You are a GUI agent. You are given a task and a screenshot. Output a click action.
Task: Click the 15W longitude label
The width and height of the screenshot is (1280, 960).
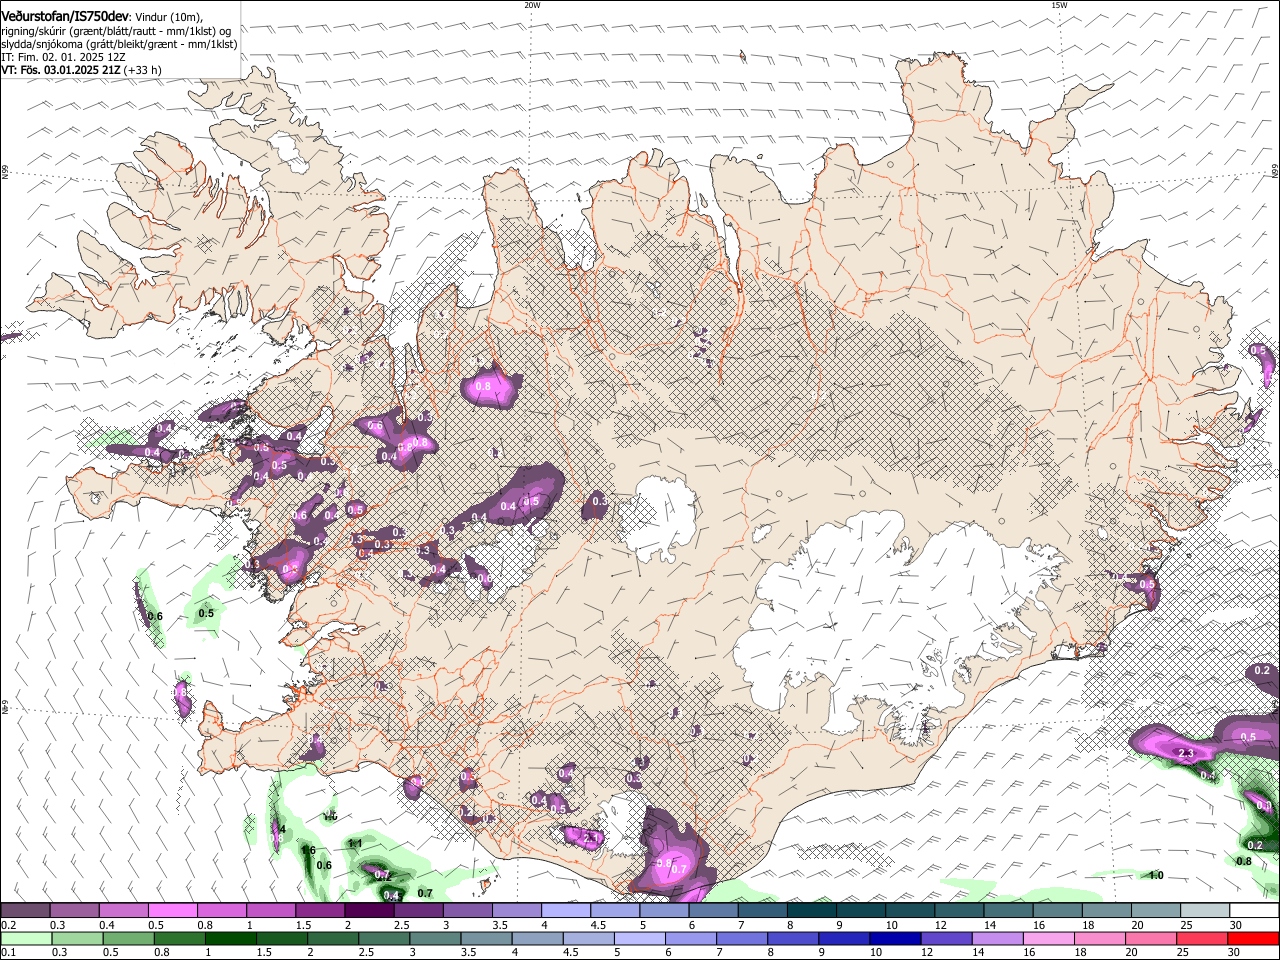(x=1059, y=5)
